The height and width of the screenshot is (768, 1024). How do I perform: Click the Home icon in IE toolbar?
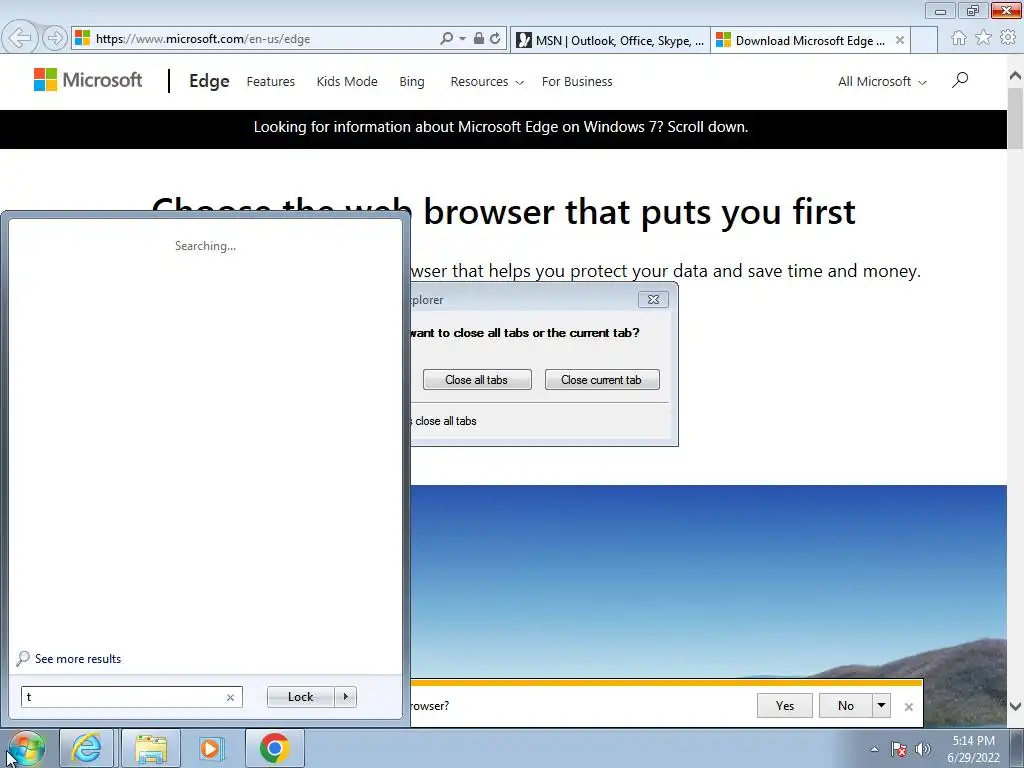[x=959, y=38]
